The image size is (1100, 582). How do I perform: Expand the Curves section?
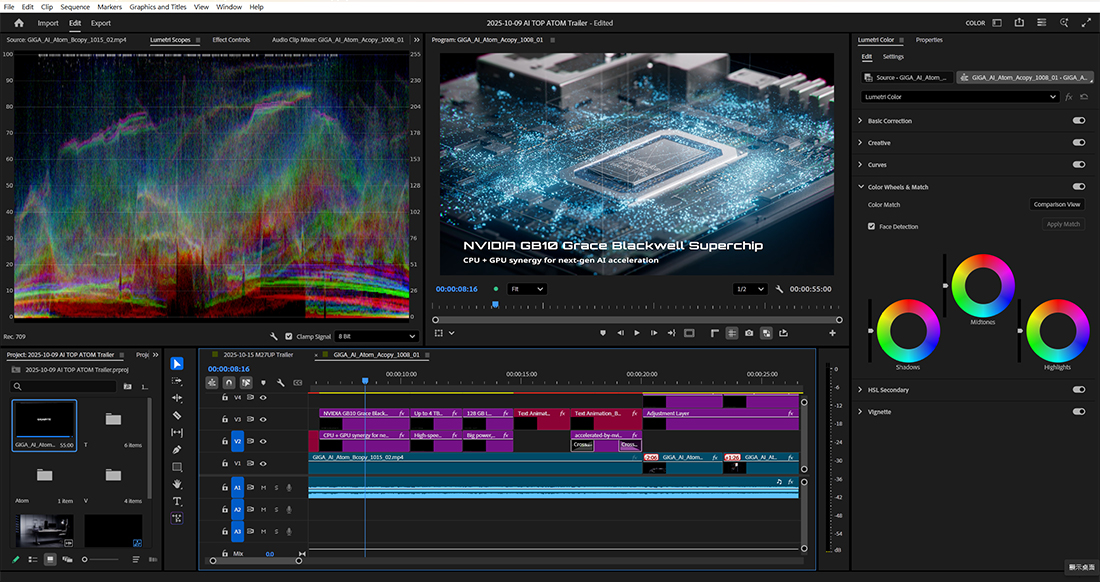[861, 165]
